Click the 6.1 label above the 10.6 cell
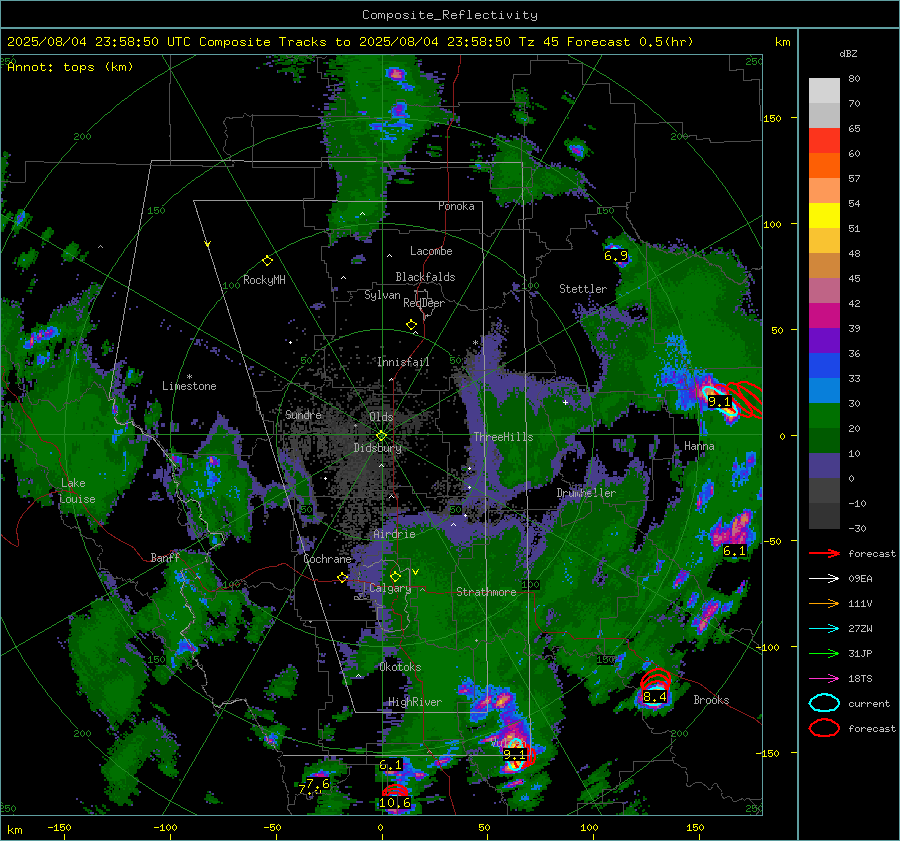This screenshot has width=900, height=841. coord(390,765)
